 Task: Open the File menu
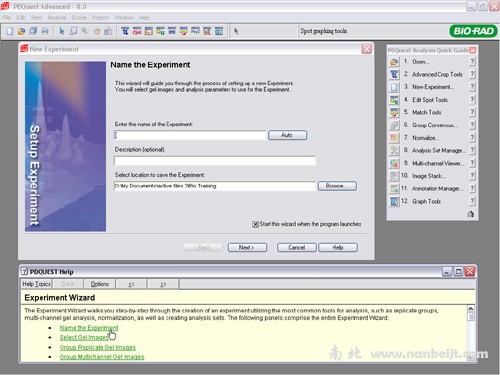pyautogui.click(x=7, y=17)
